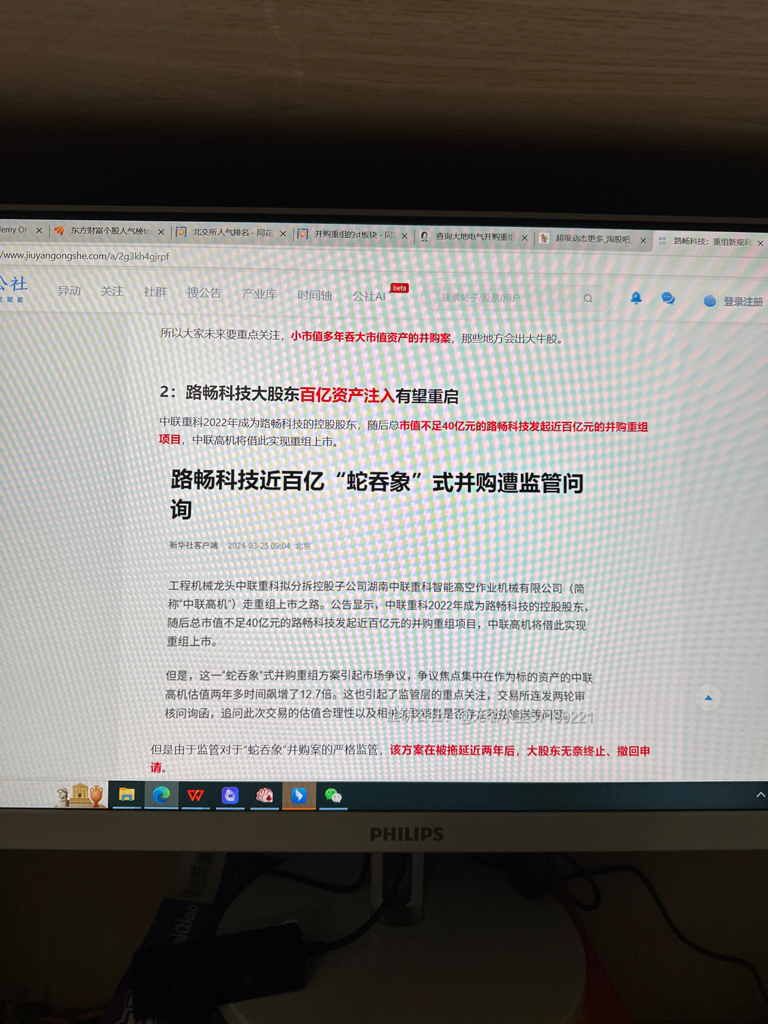Open the notifications bell icon
This screenshot has height=1024, width=768.
click(x=635, y=298)
